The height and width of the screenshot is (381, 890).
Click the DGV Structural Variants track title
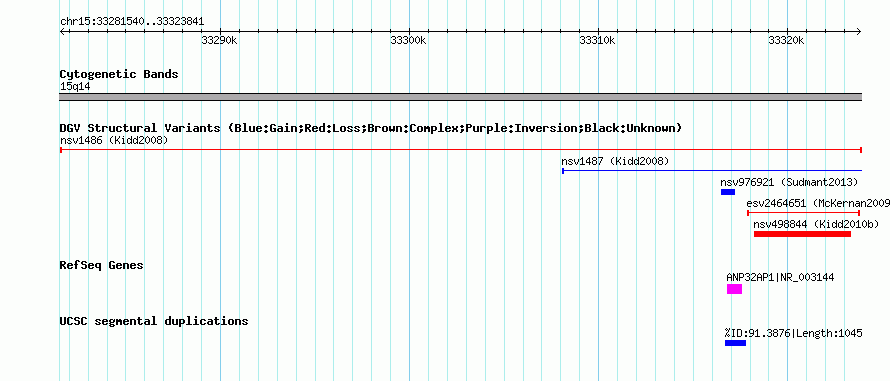click(x=371, y=128)
